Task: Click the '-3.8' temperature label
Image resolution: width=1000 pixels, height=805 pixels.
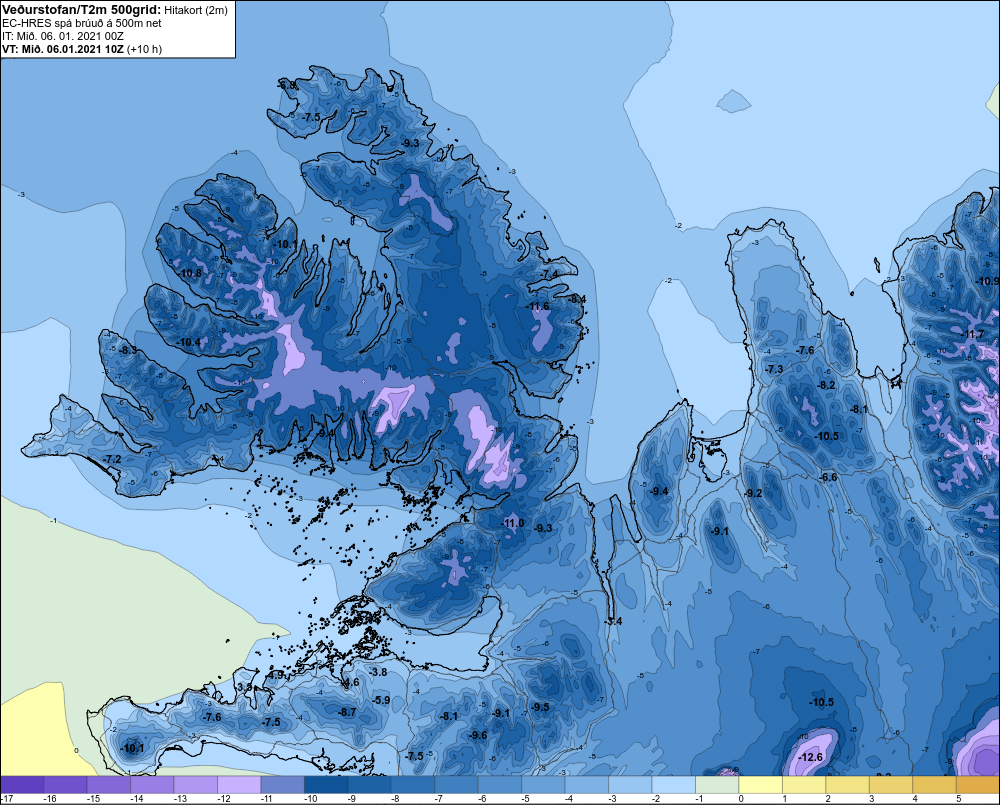Action: (378, 672)
